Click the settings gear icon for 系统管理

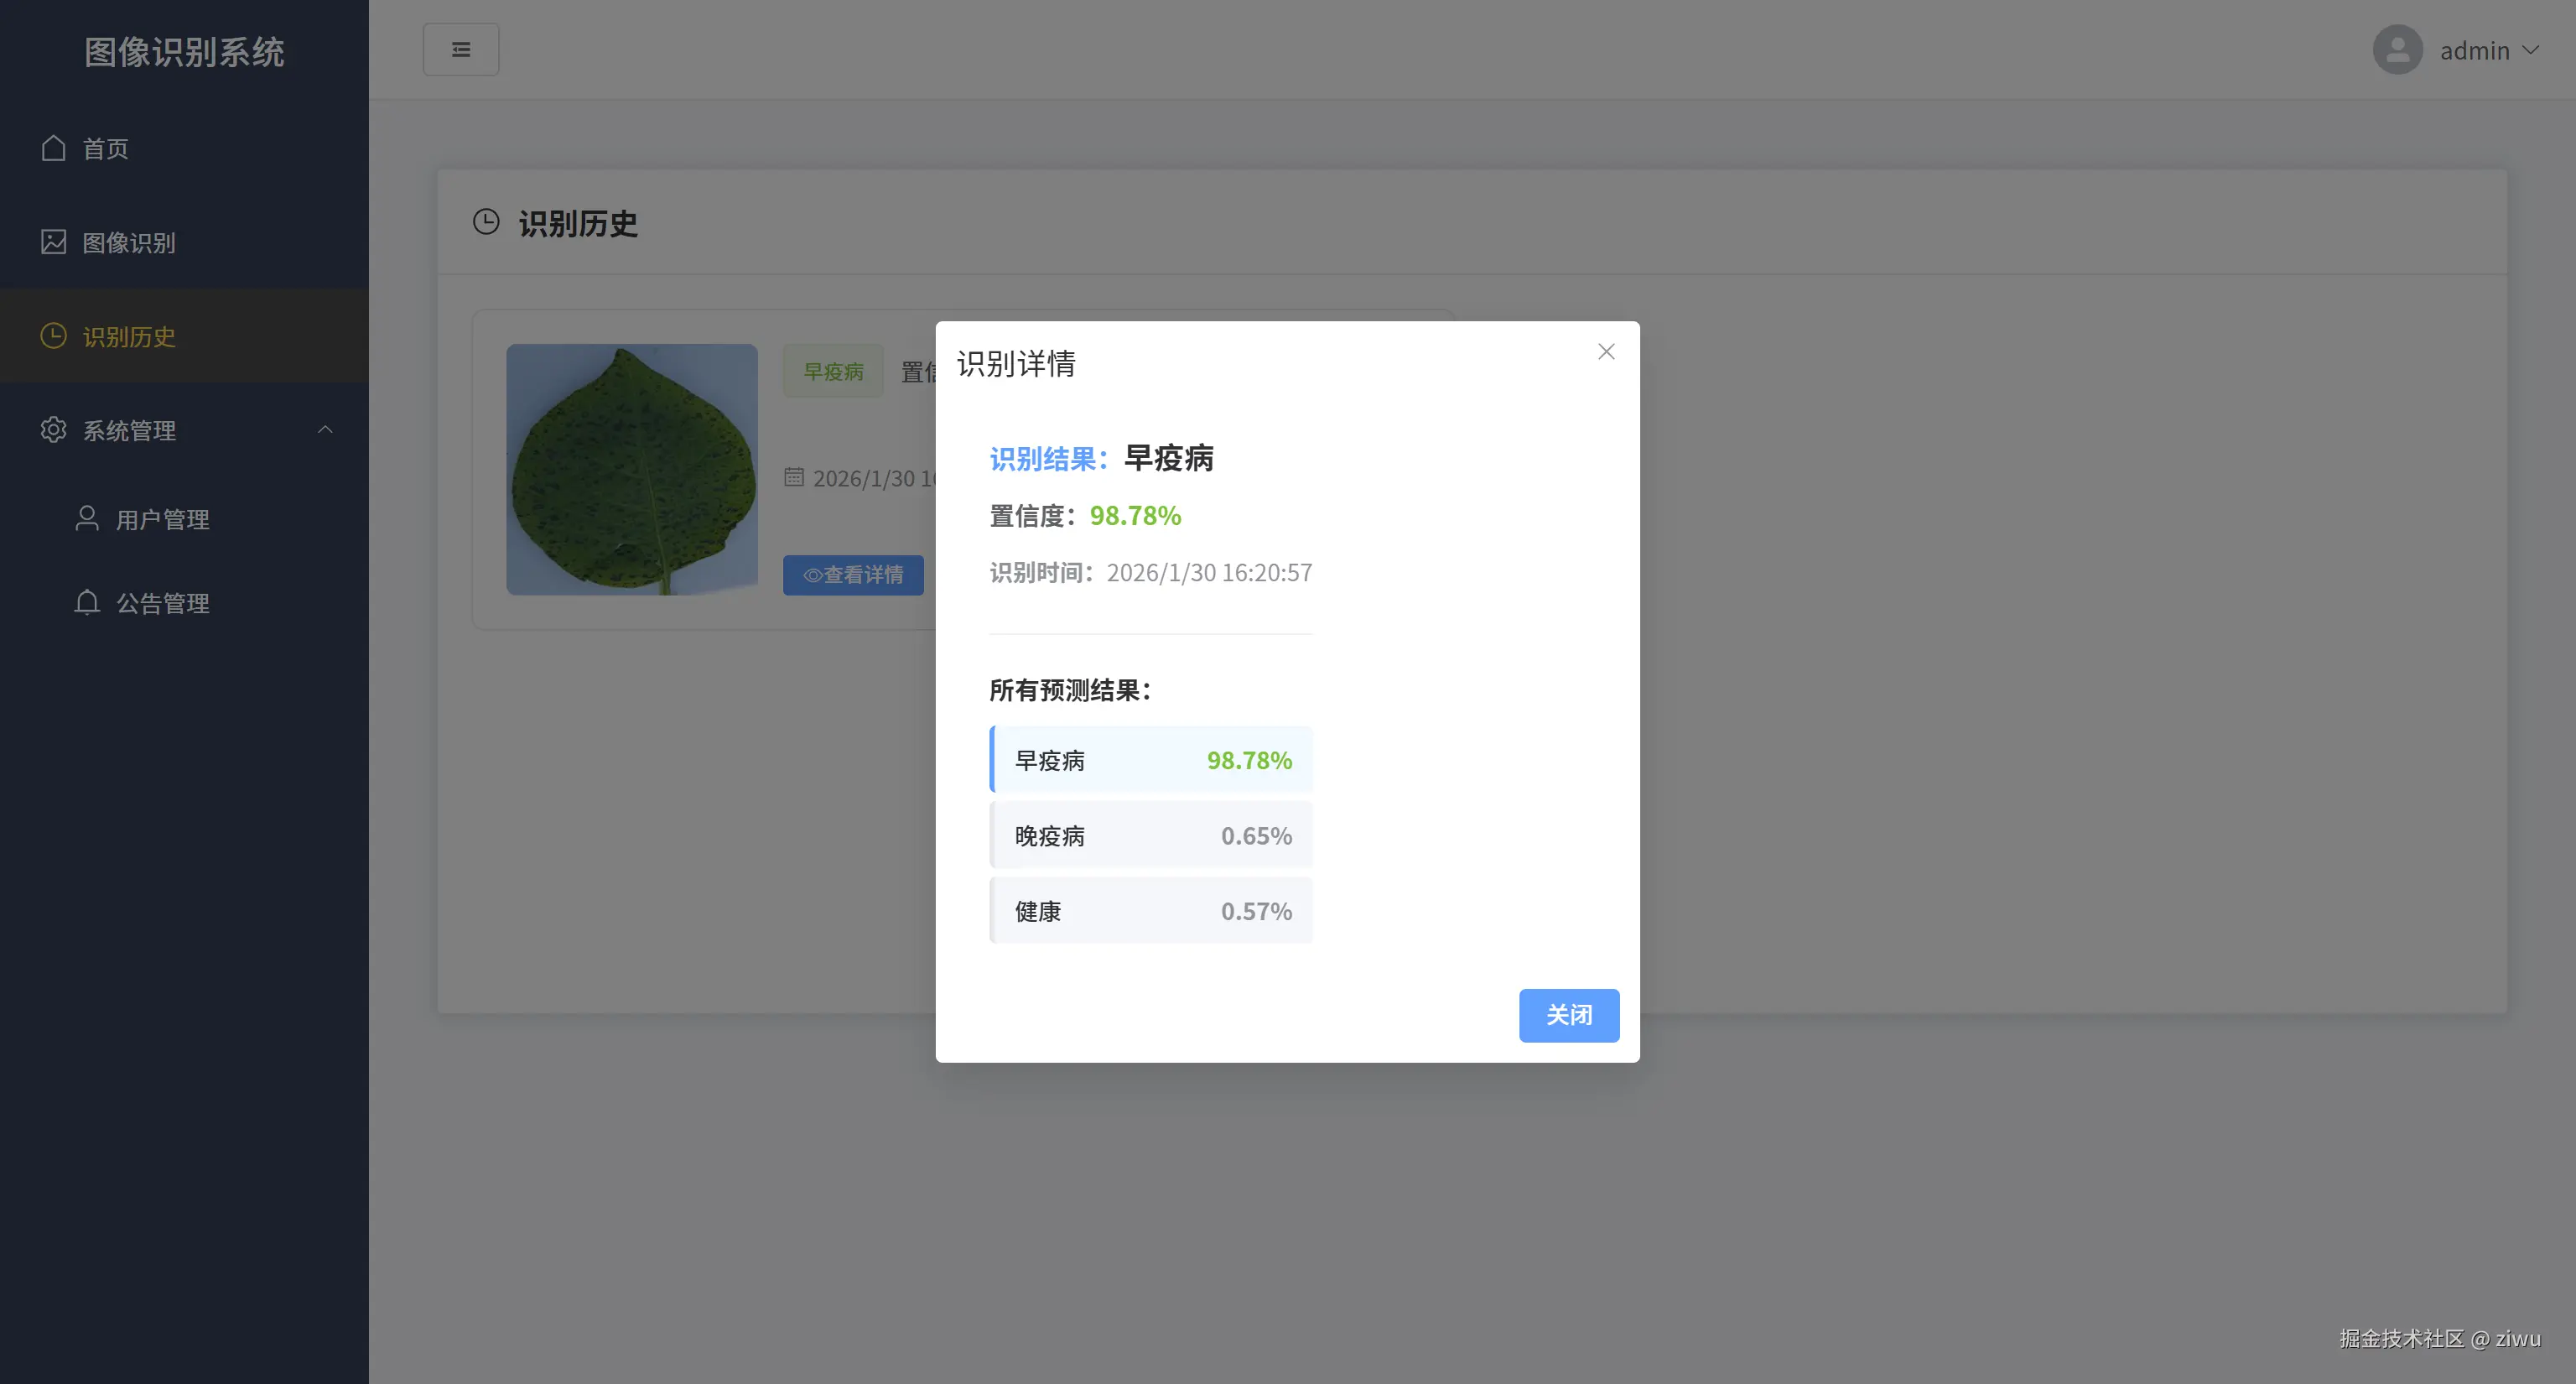[x=54, y=430]
